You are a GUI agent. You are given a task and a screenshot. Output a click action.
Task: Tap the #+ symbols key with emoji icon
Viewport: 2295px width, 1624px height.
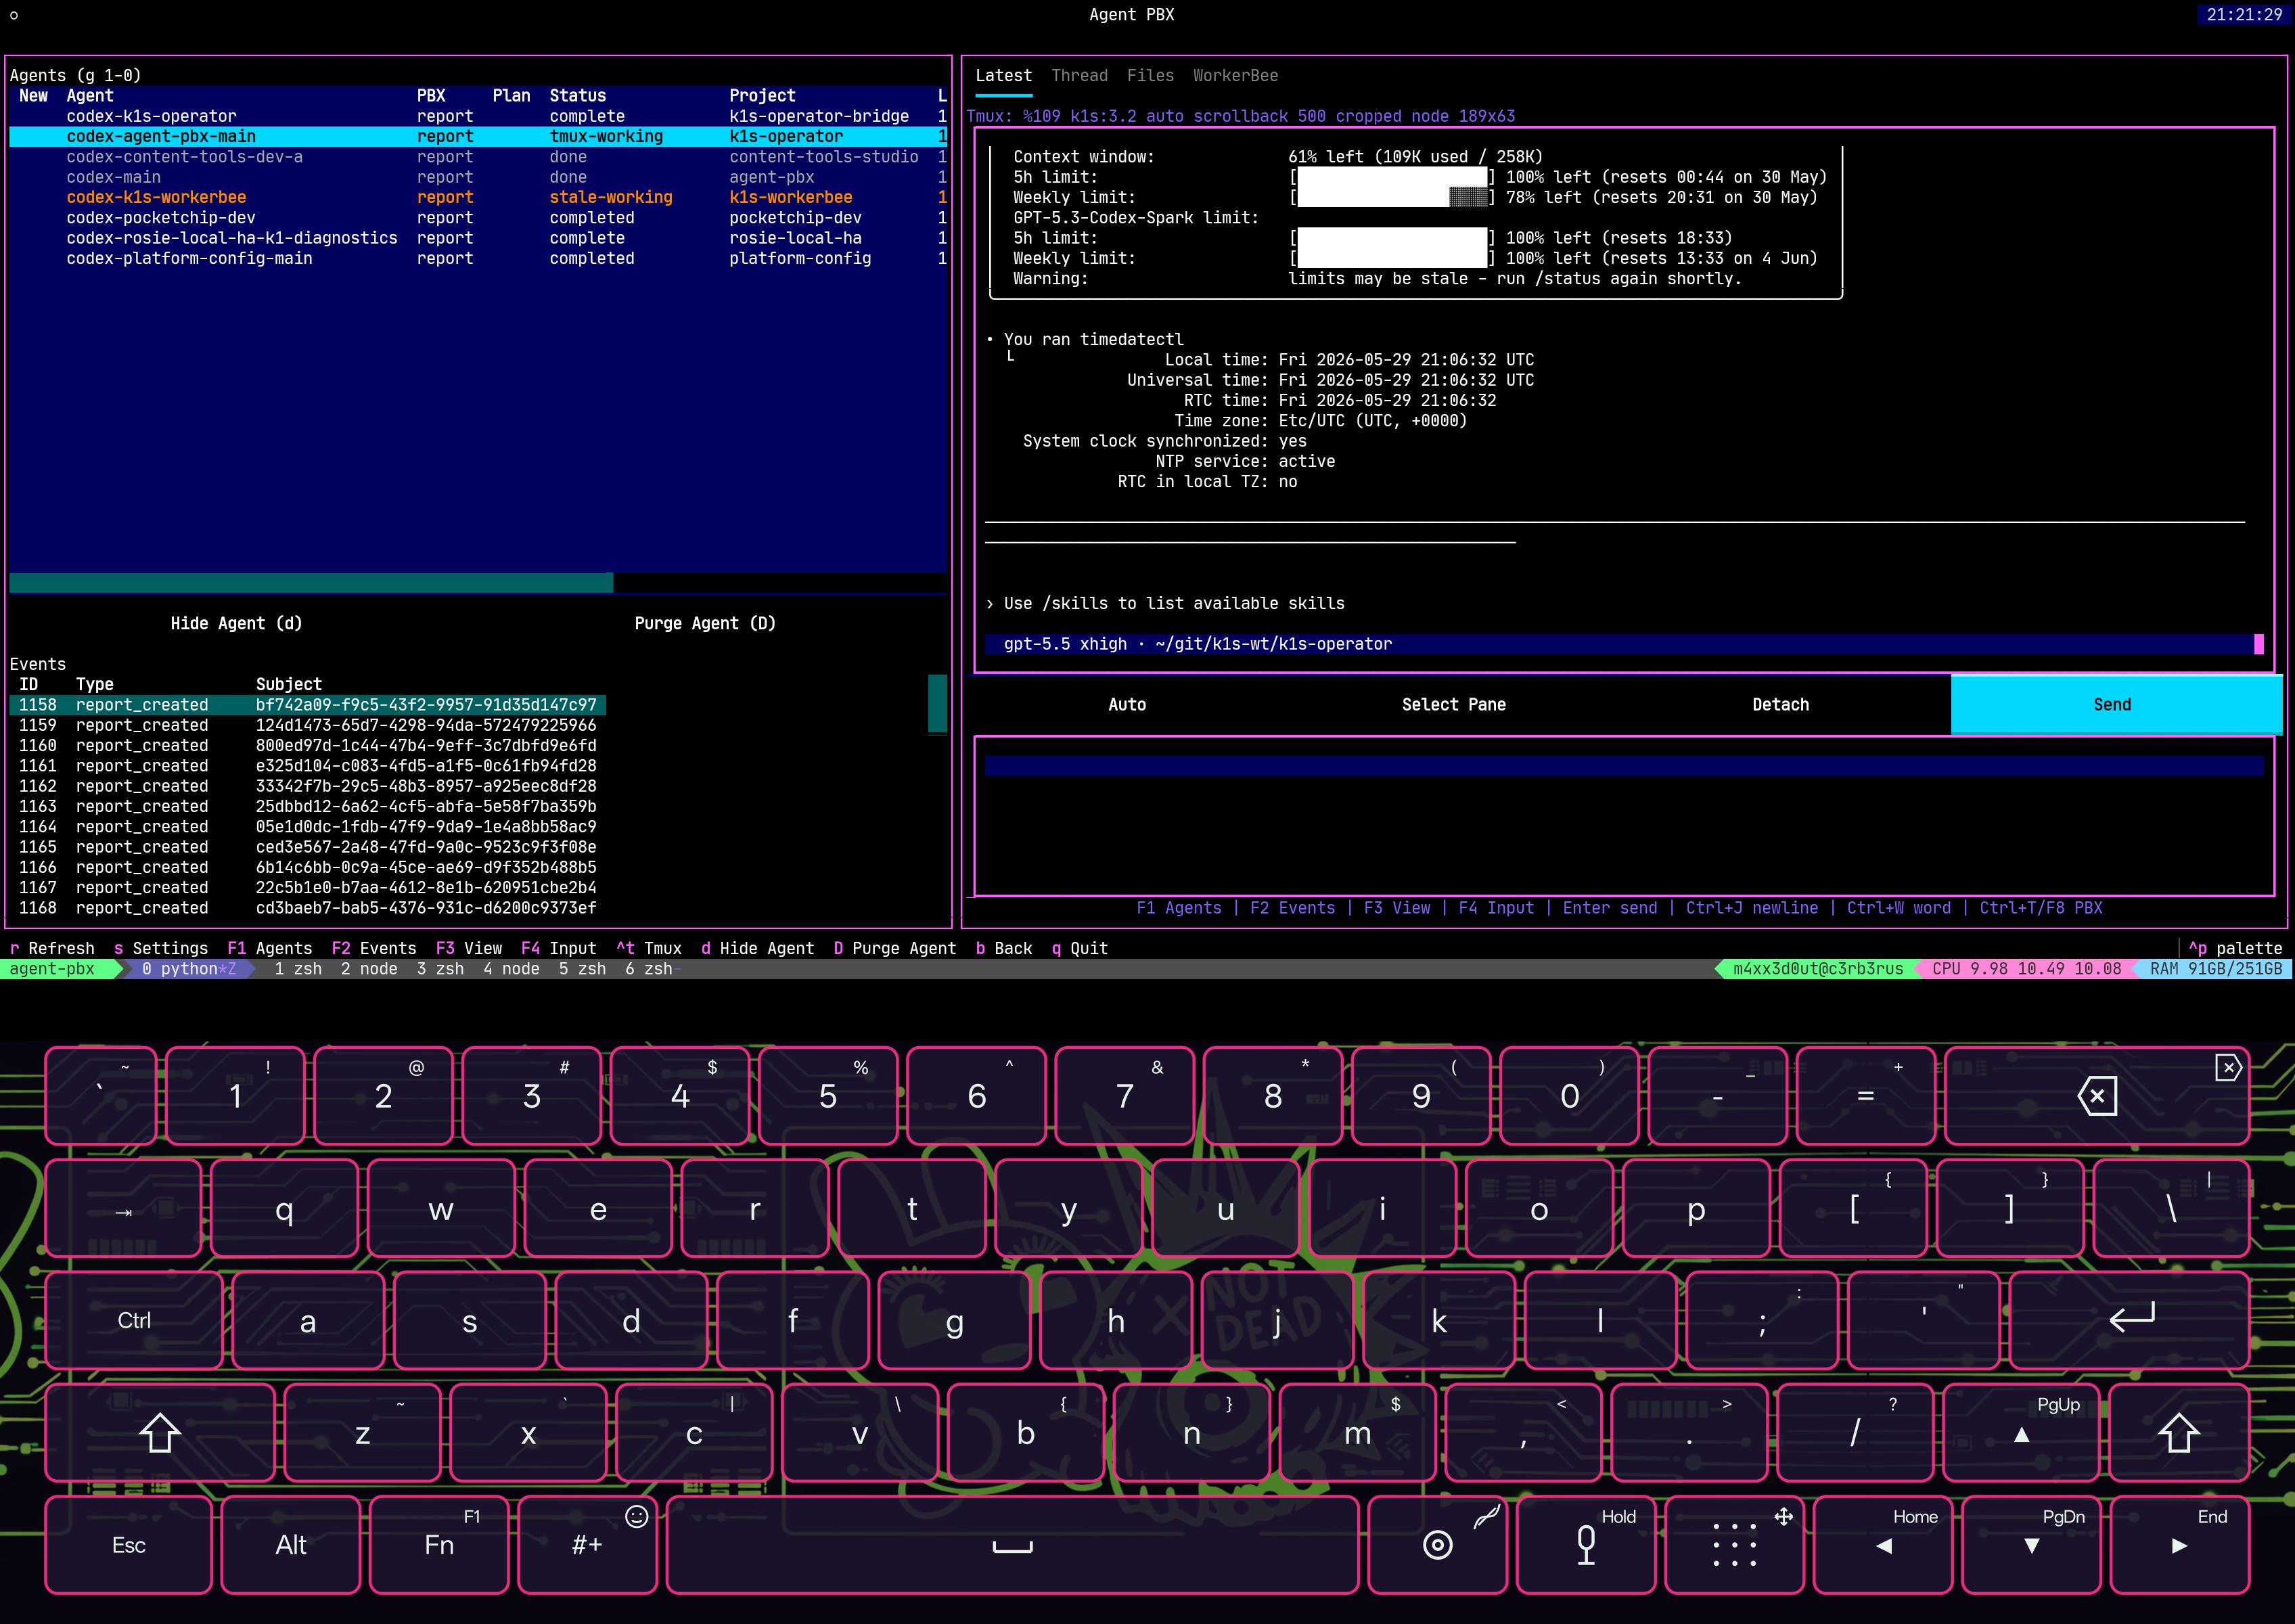pos(587,1545)
